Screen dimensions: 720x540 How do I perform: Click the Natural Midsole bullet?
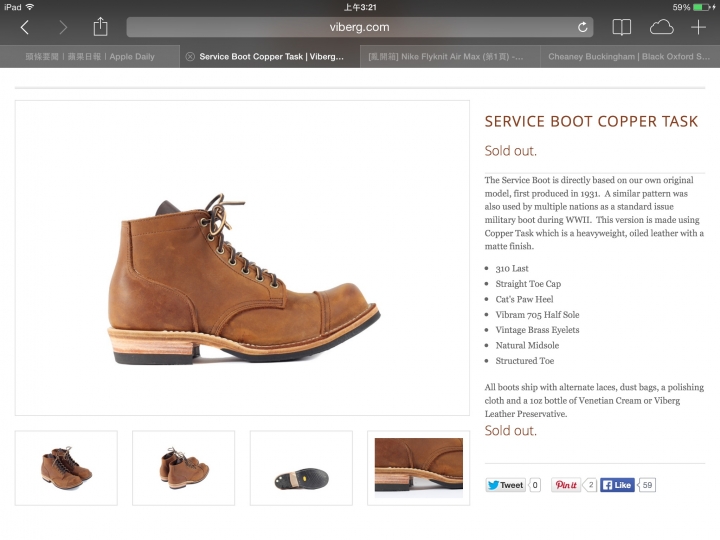tap(527, 345)
